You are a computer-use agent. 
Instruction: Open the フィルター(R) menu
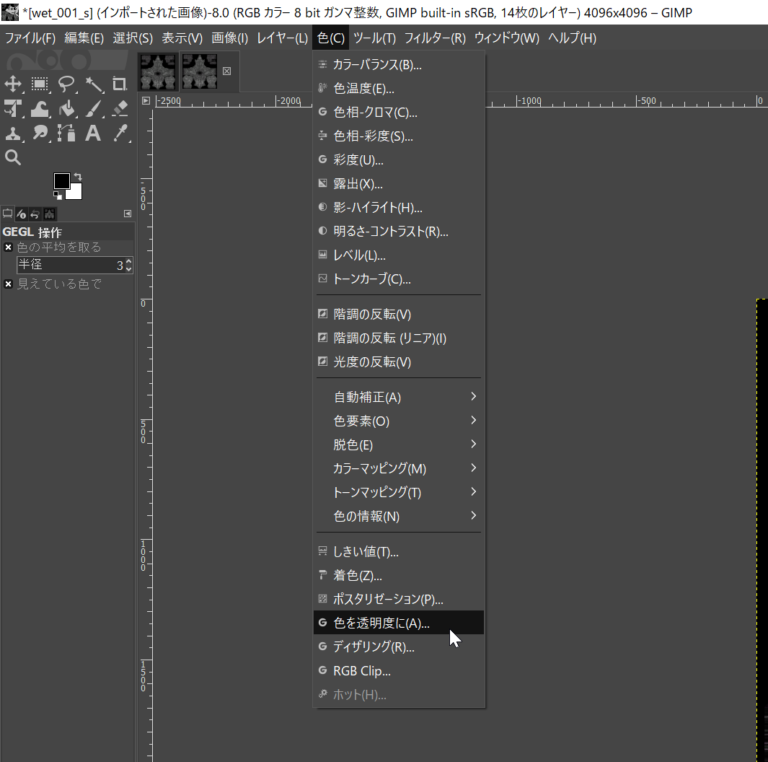point(435,38)
